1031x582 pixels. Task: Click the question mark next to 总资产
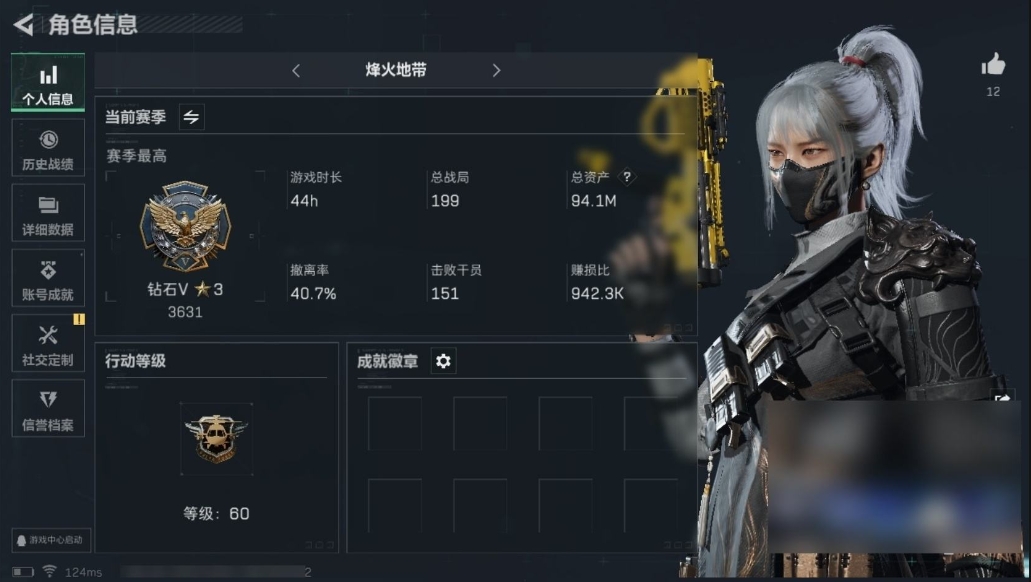(627, 177)
